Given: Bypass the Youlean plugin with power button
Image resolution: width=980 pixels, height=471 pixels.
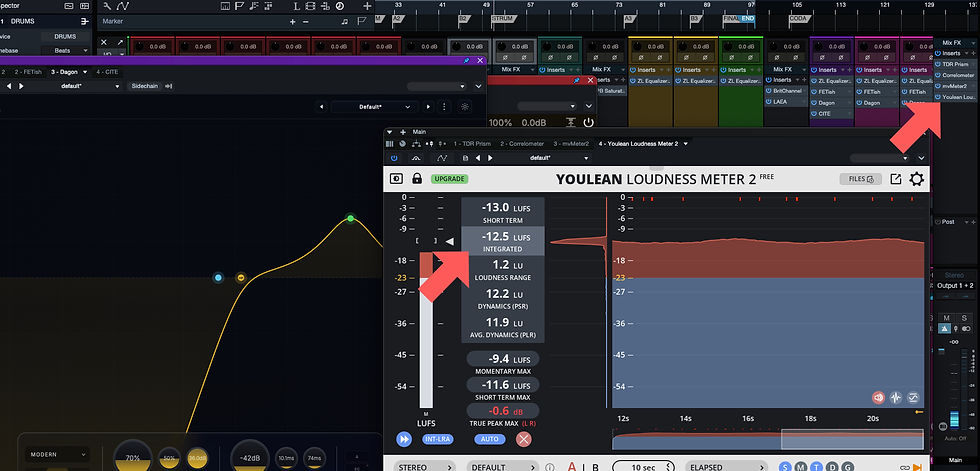Looking at the screenshot, I should [394, 158].
